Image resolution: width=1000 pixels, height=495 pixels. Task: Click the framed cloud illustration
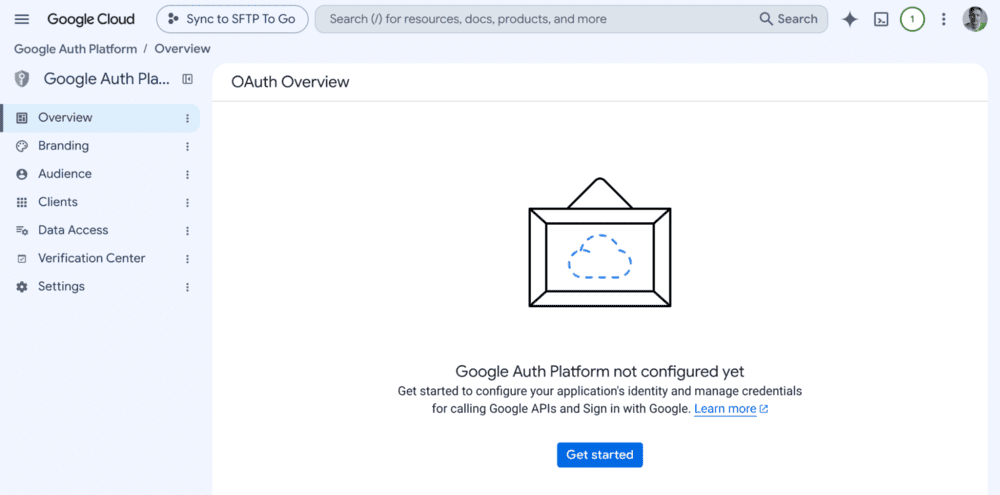[599, 242]
